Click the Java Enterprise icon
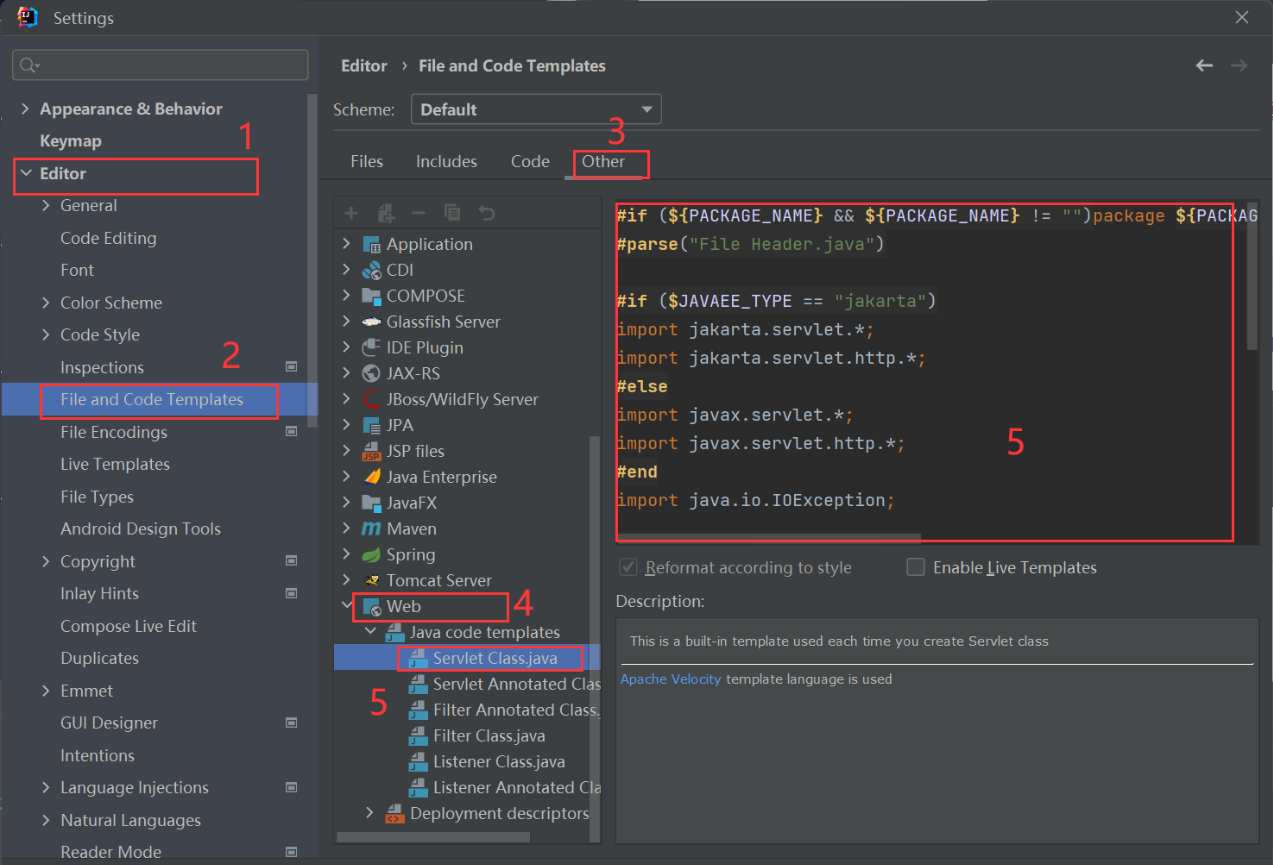1273x865 pixels. point(371,477)
